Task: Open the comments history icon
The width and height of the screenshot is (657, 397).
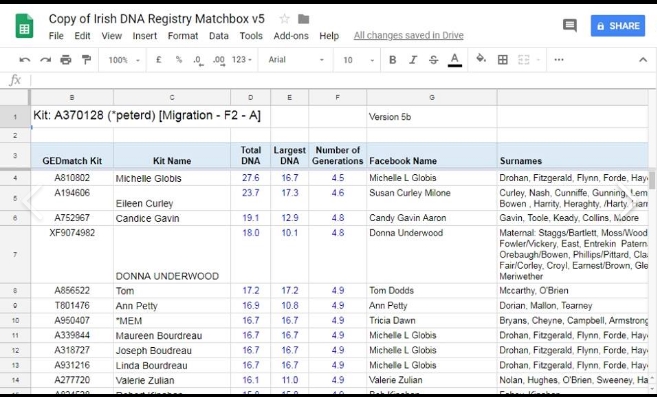Action: 569,26
